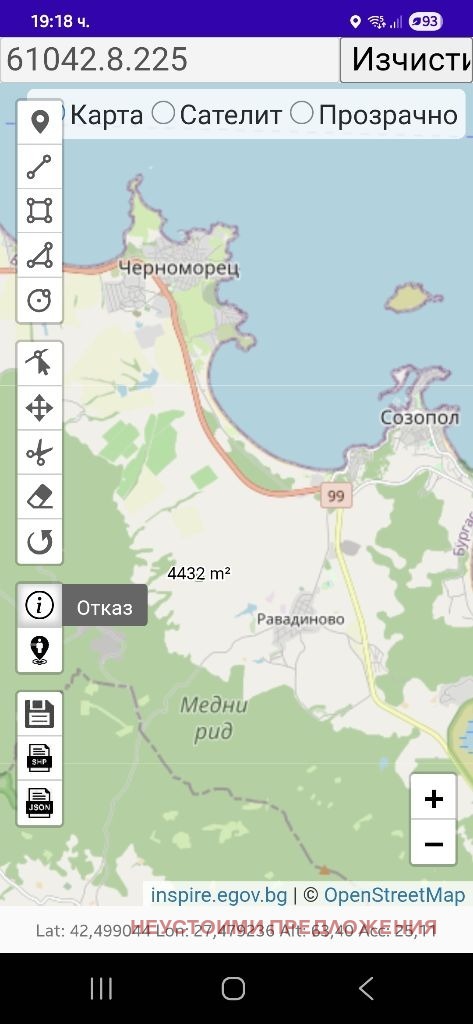Choose the move arrows tool
The height and width of the screenshot is (1024, 473).
coord(40,408)
